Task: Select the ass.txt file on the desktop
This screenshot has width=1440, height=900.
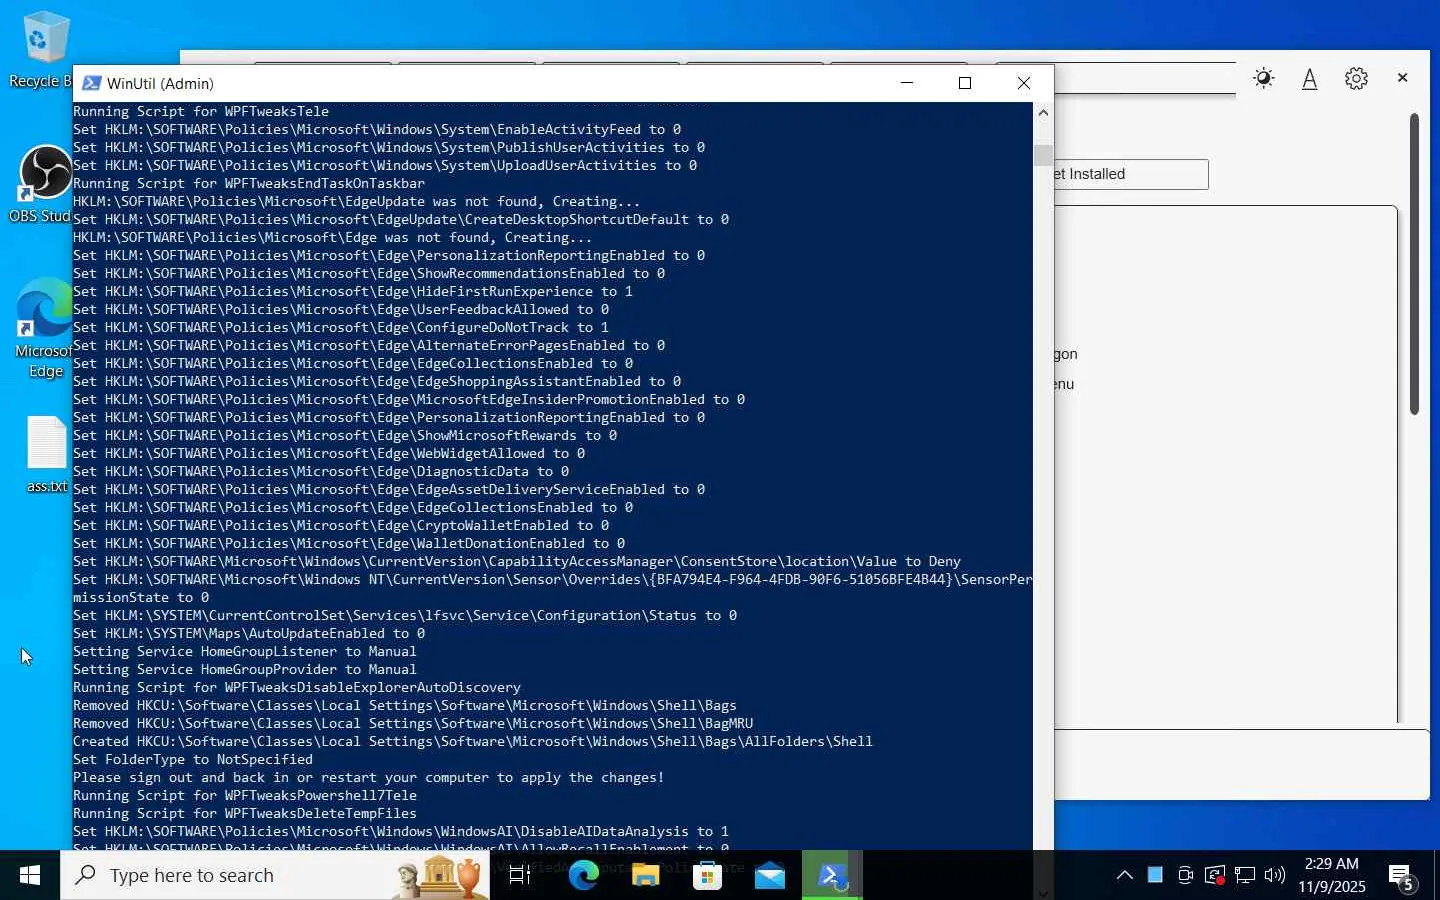Action: point(46,455)
